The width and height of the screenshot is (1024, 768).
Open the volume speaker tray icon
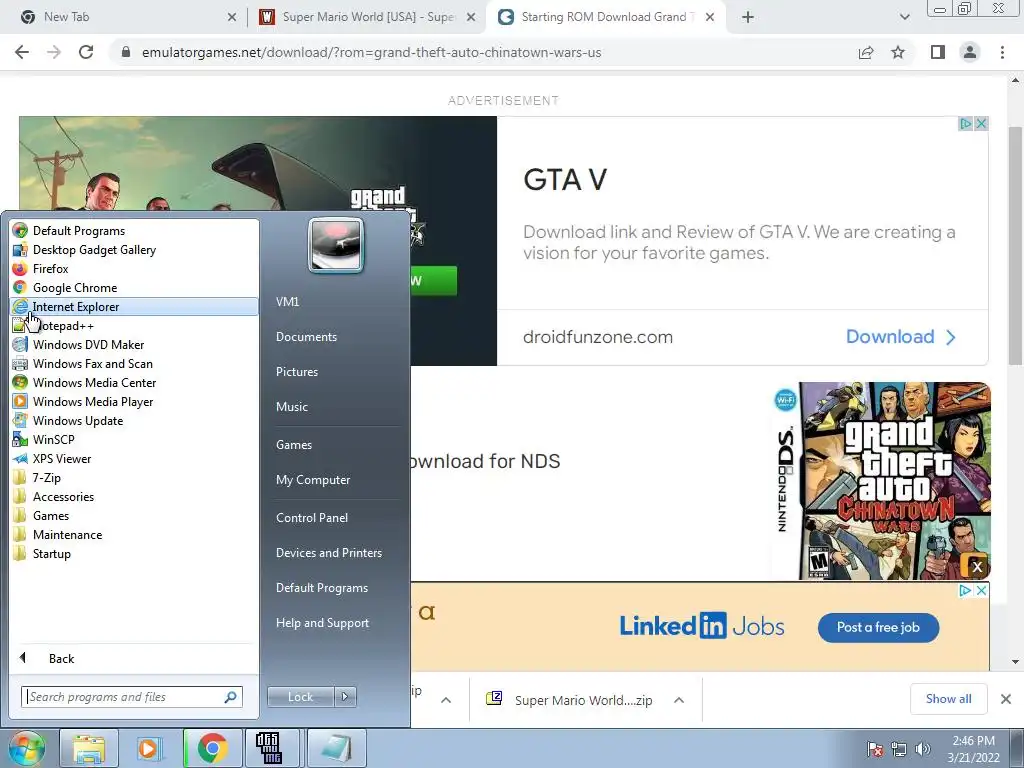click(923, 749)
